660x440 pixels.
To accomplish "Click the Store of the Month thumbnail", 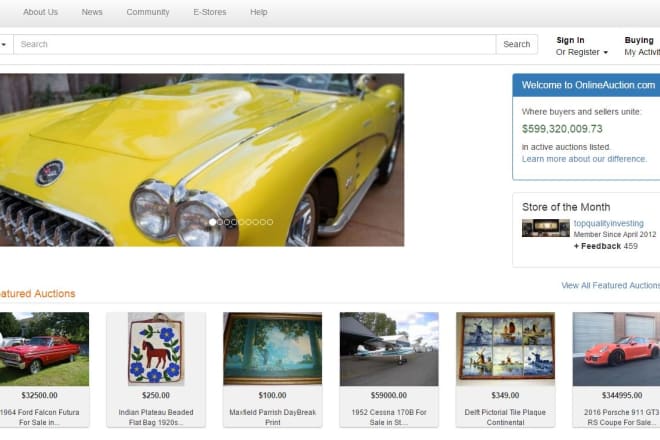I will 546,228.
